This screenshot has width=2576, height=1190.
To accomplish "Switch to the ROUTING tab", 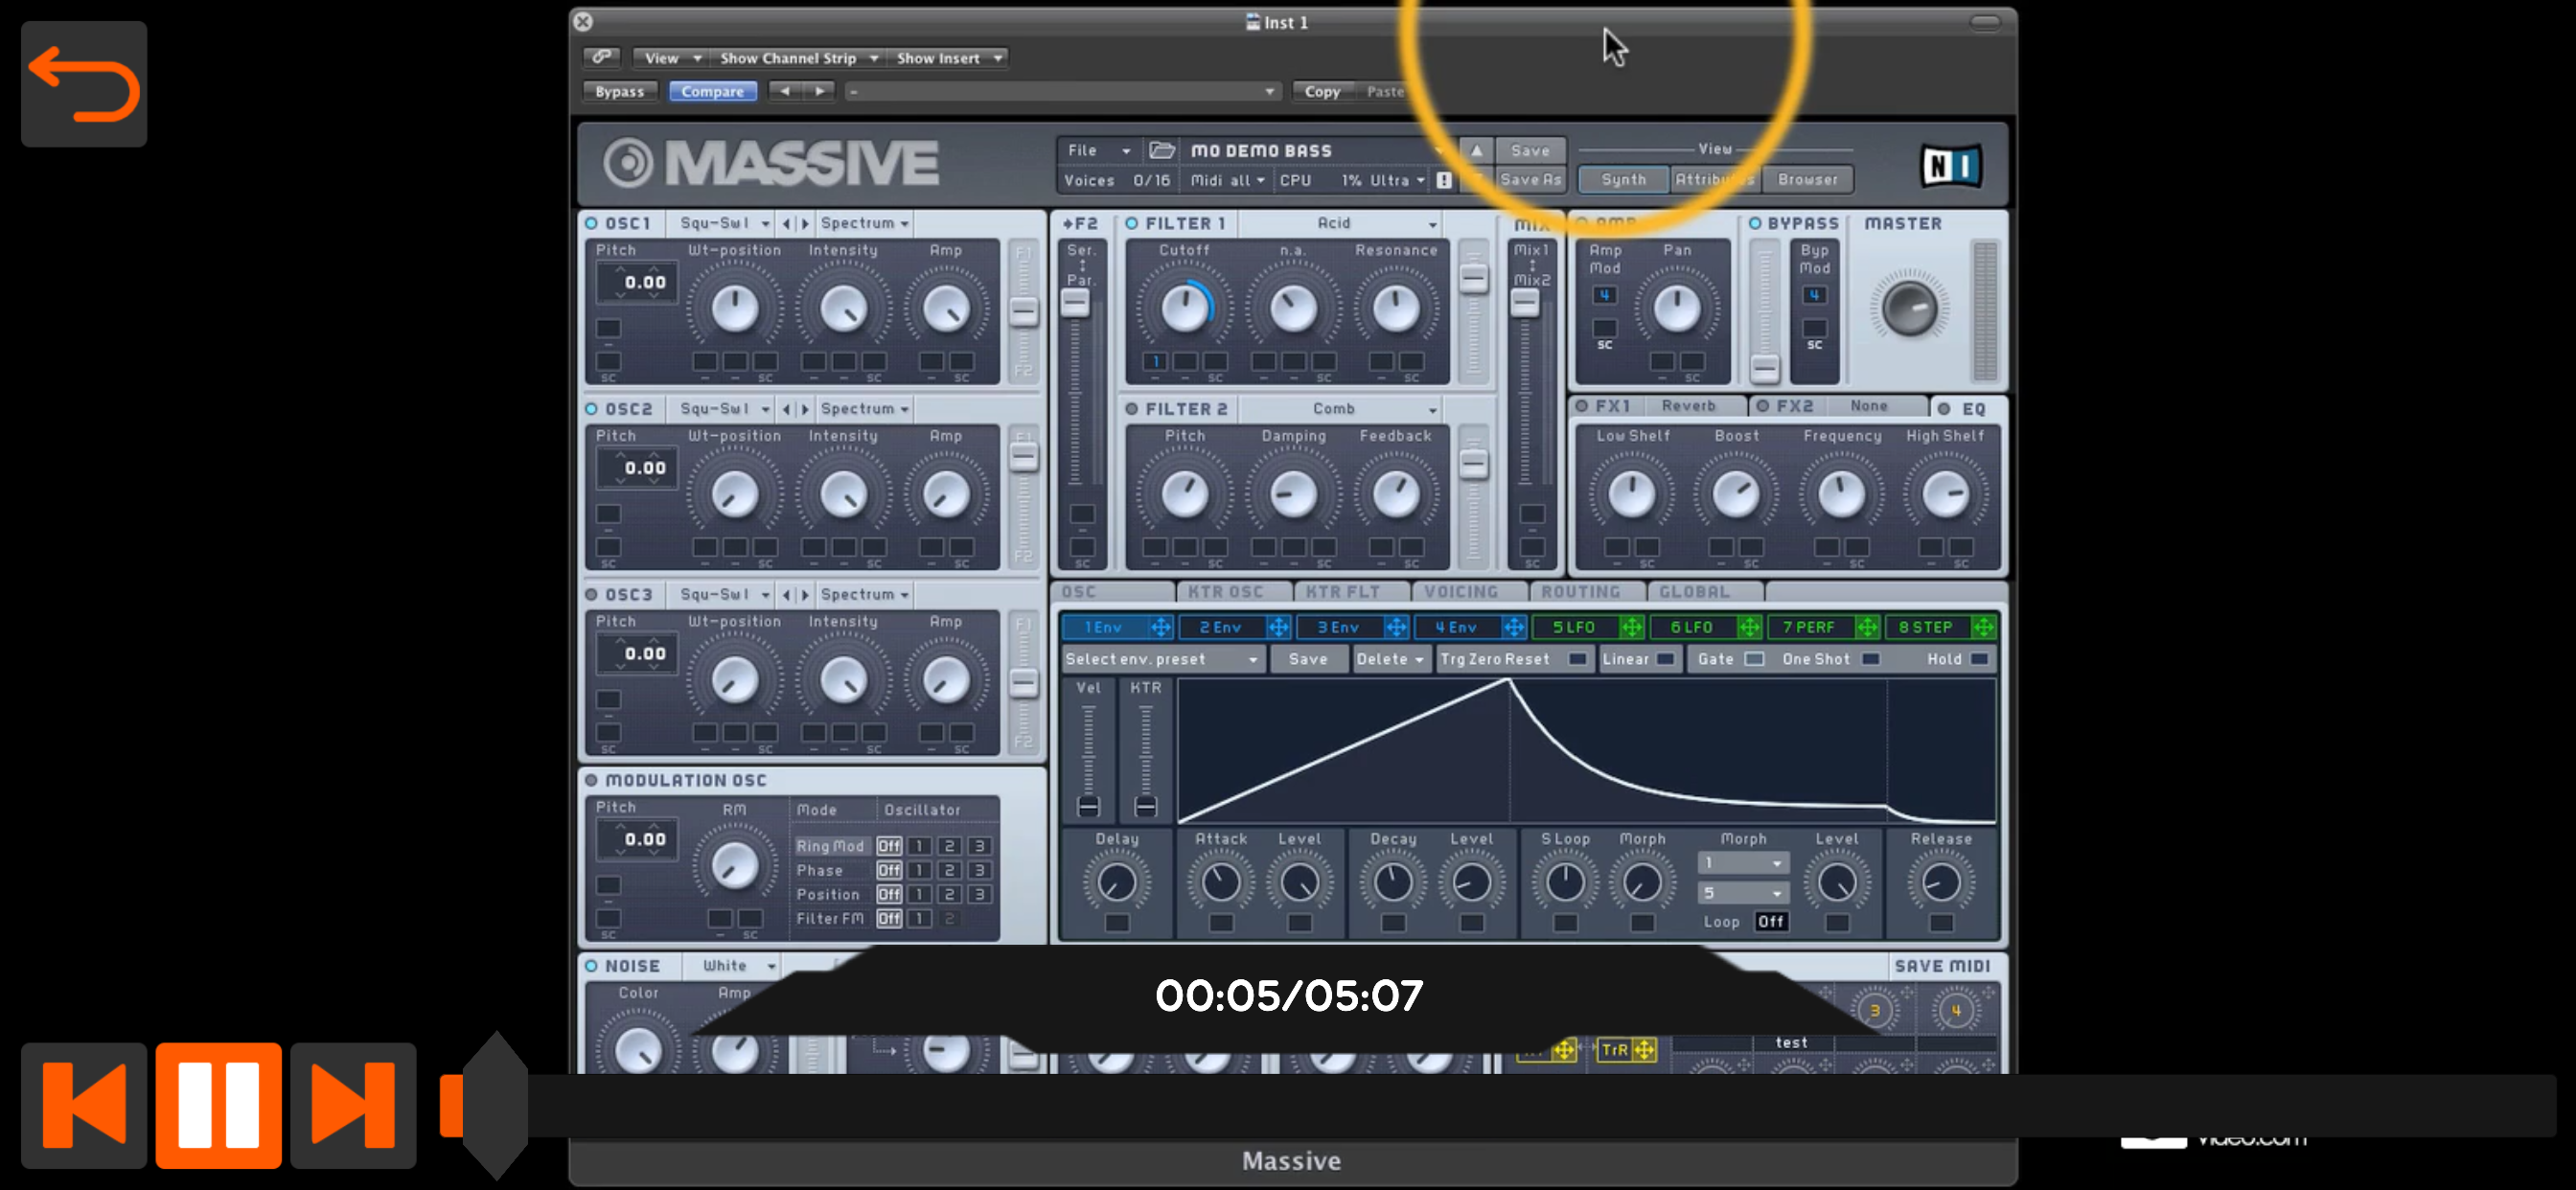I will click(x=1580, y=592).
